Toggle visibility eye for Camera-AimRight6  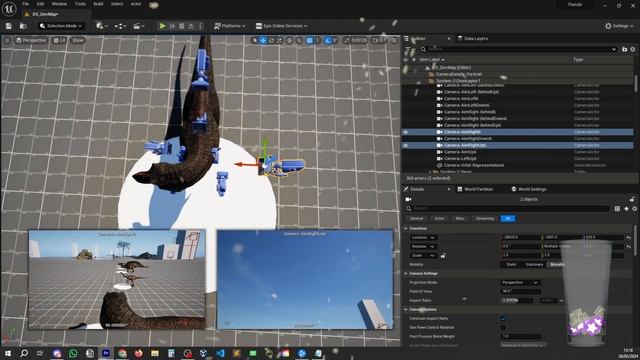(405, 132)
